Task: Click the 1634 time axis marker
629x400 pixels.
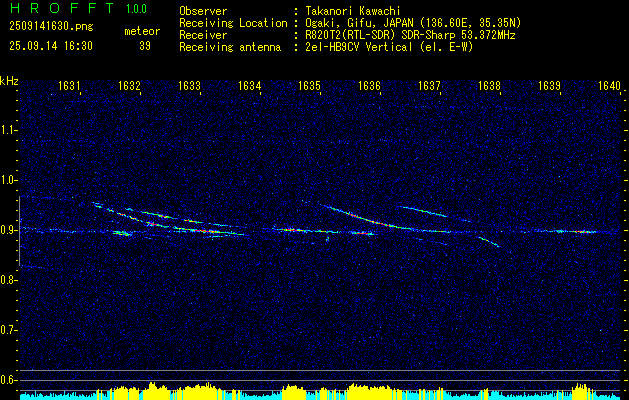Action: pyautogui.click(x=250, y=85)
